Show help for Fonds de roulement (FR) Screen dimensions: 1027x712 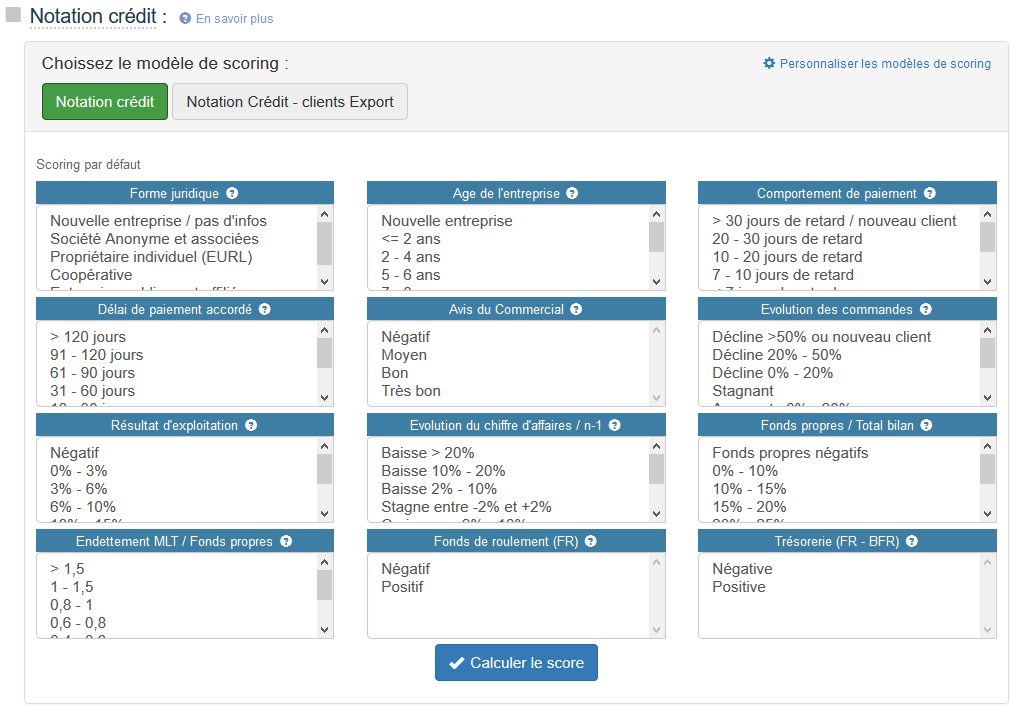tap(590, 542)
